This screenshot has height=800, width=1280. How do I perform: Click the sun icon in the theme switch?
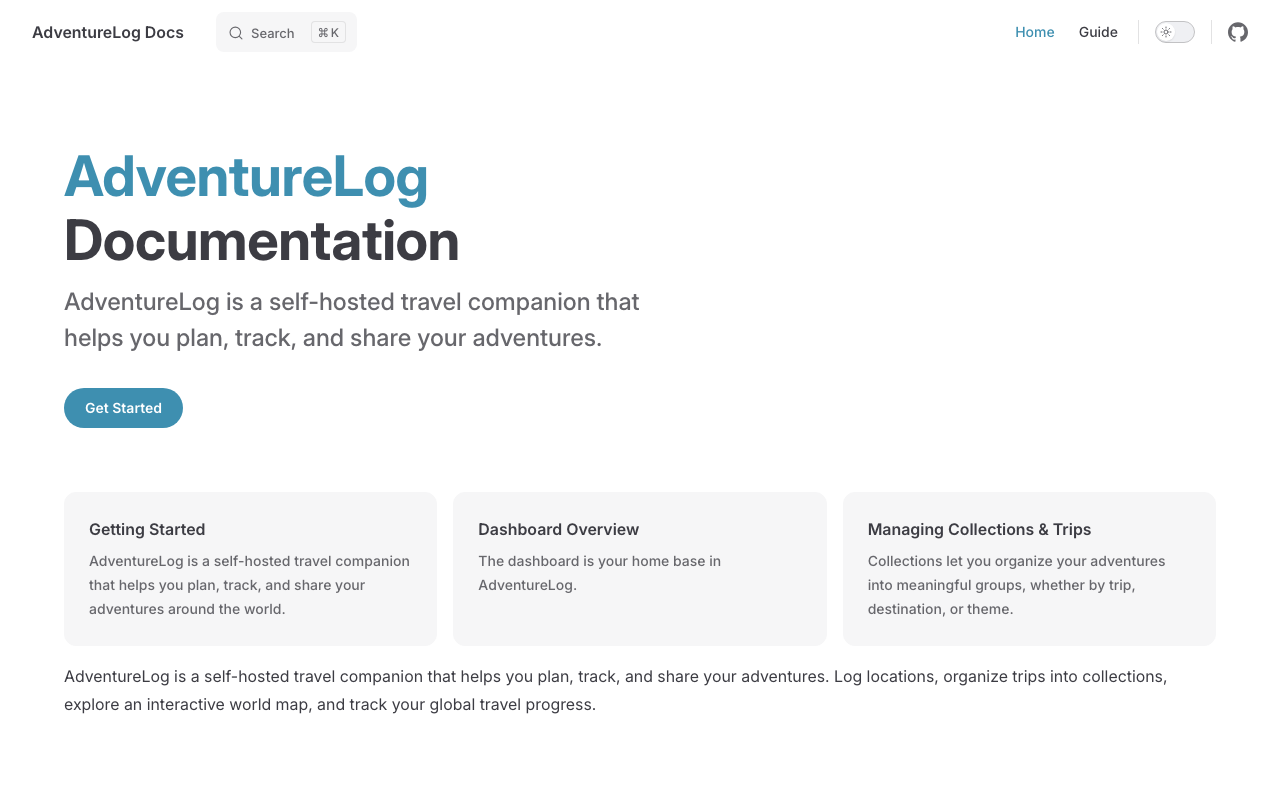point(1166,31)
